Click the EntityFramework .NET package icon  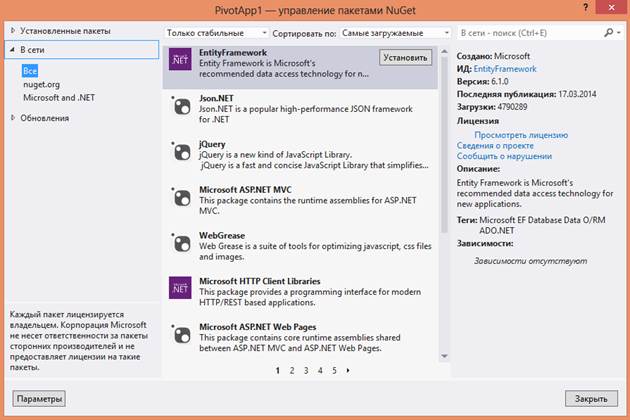point(180,59)
